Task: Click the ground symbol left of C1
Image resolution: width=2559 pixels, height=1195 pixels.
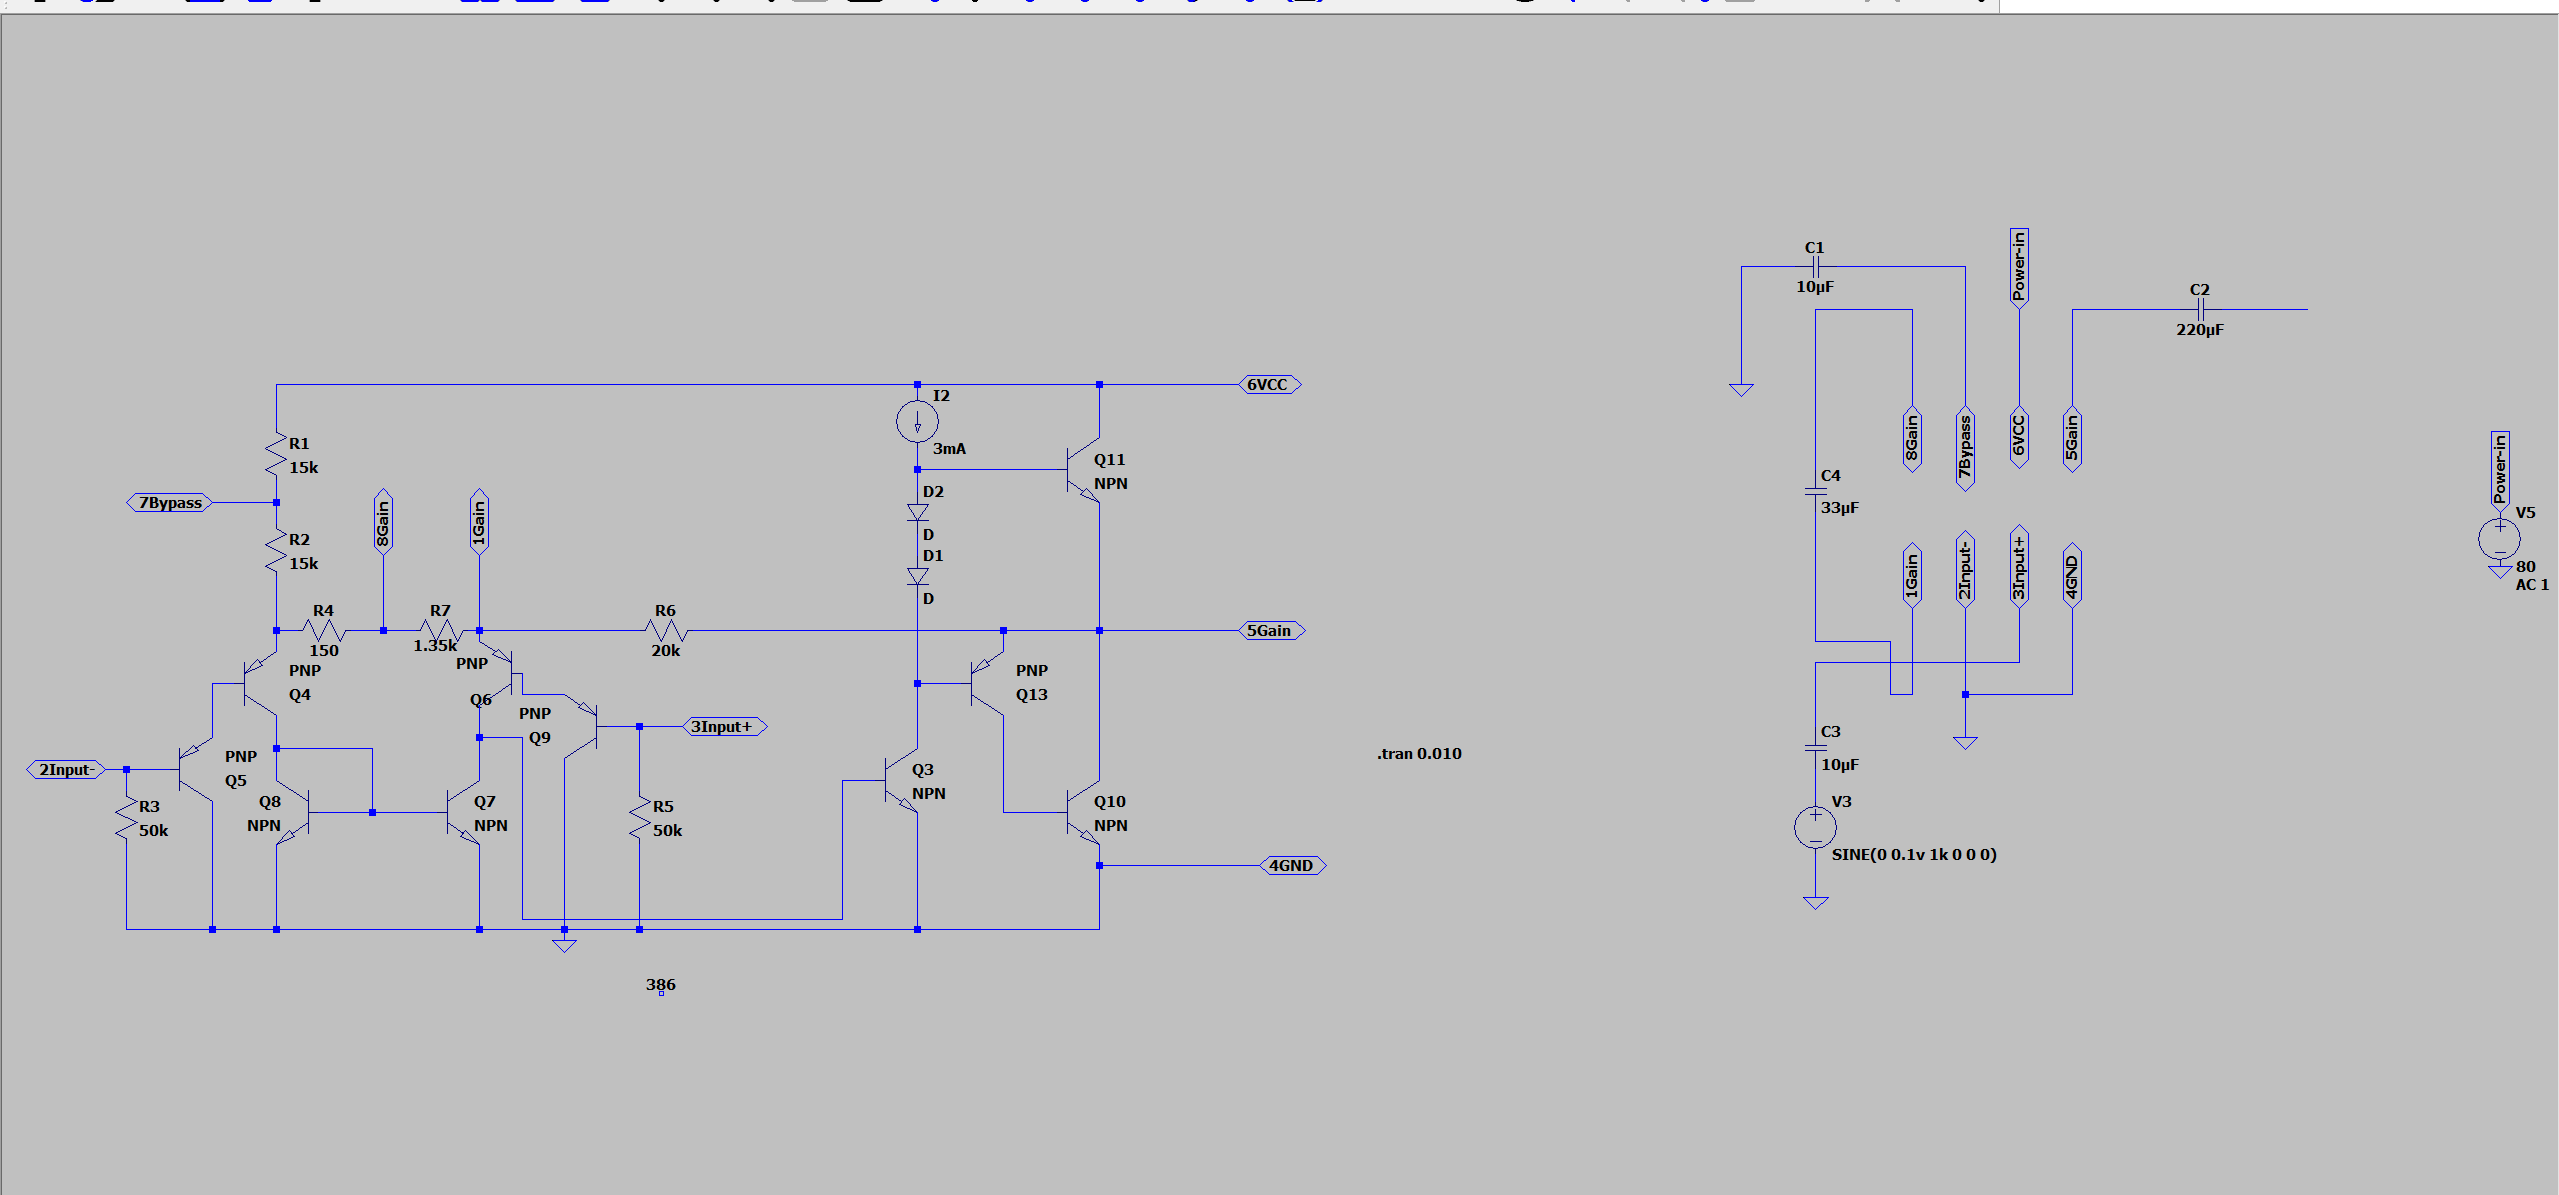Action: 1741,390
